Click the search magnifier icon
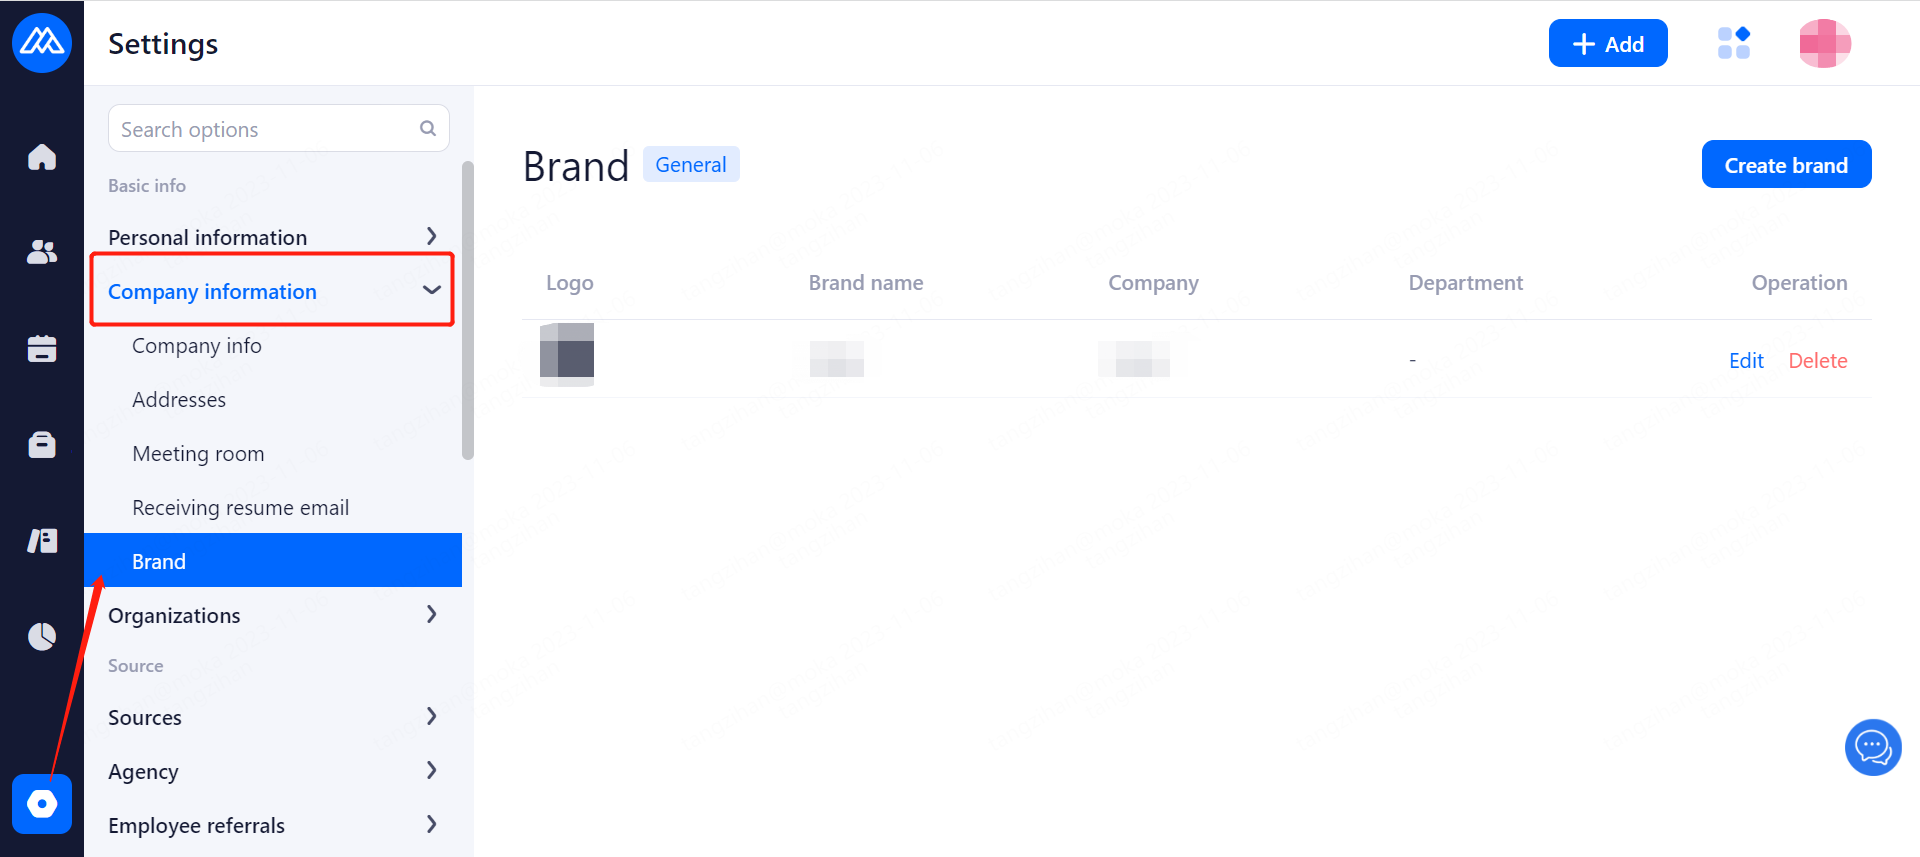Image resolution: width=1920 pixels, height=857 pixels. click(428, 128)
